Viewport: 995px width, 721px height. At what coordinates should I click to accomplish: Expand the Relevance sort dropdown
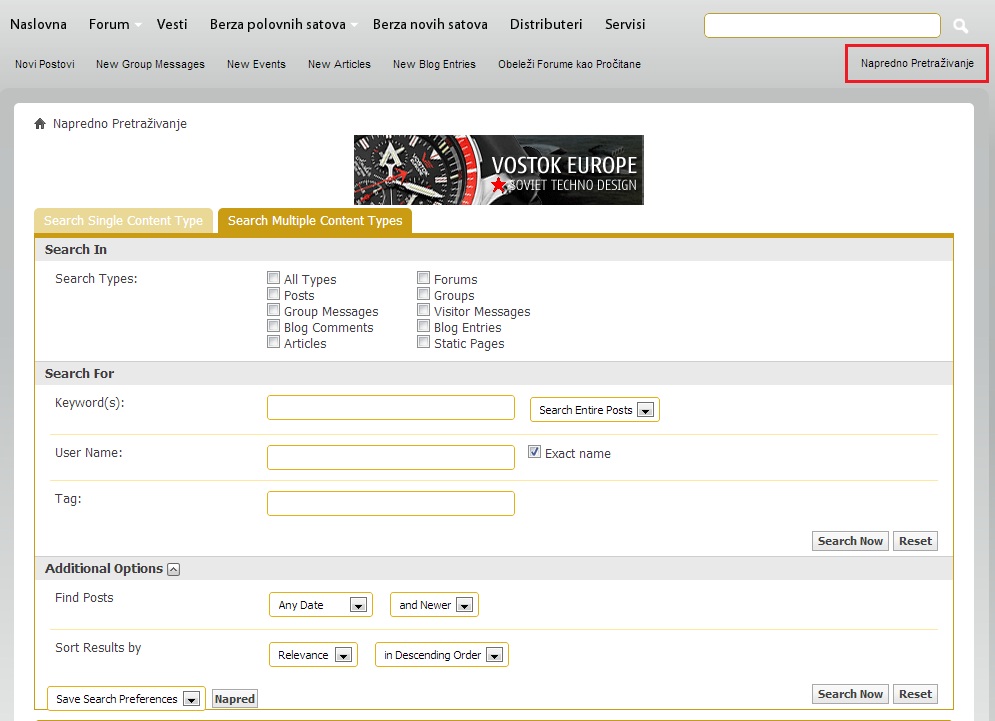[x=313, y=655]
